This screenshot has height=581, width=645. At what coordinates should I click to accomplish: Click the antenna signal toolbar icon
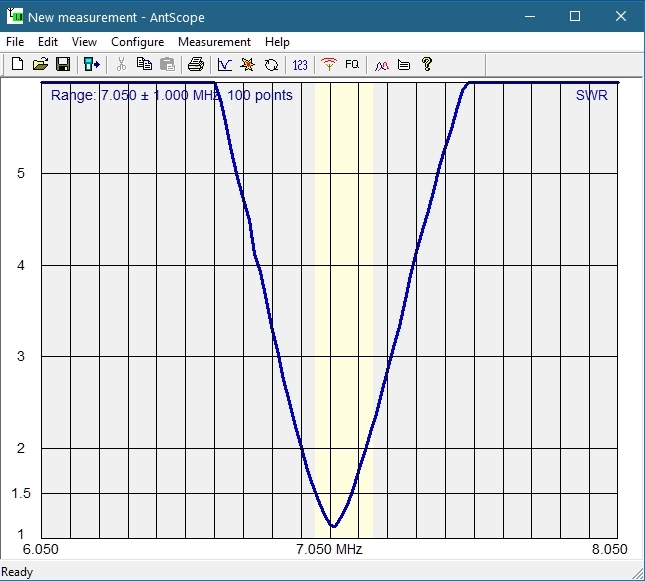[329, 64]
